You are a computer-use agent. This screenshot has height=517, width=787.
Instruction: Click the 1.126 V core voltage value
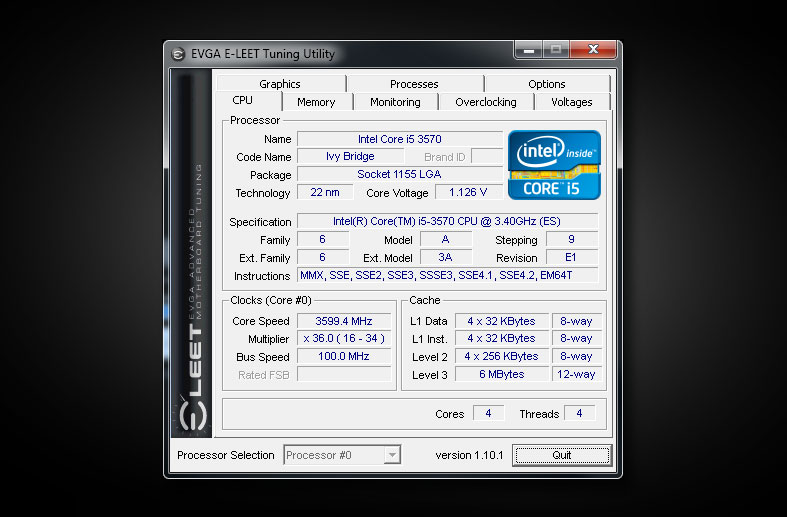coord(468,192)
